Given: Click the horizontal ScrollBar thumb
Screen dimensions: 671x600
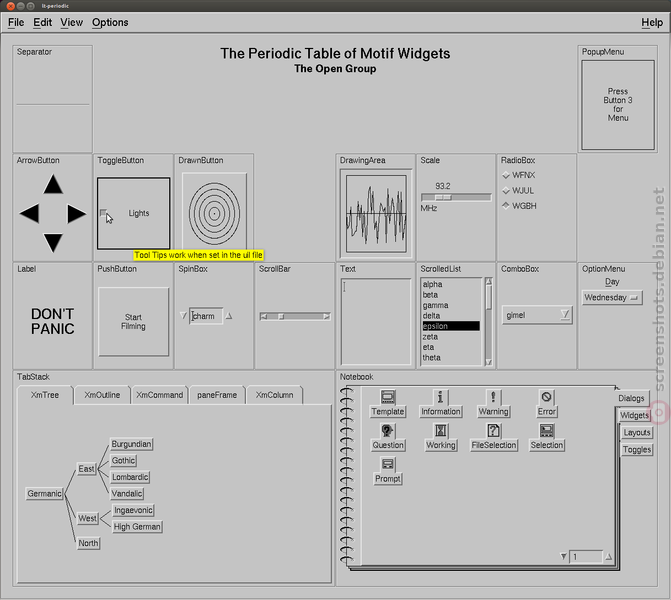Looking at the screenshot, I should click(281, 316).
